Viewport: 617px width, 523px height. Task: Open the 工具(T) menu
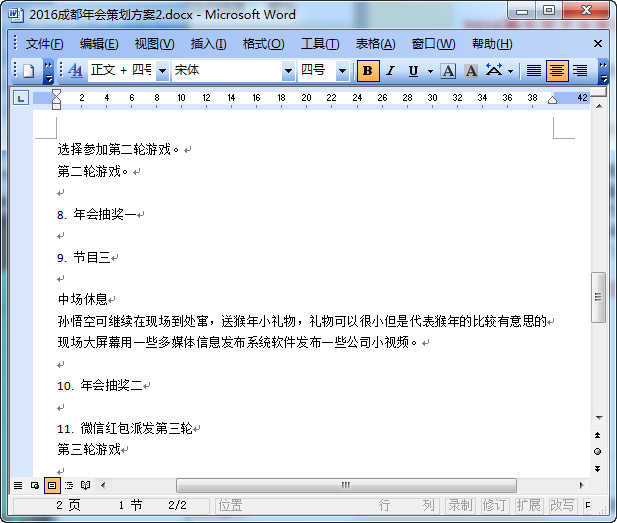coord(320,44)
